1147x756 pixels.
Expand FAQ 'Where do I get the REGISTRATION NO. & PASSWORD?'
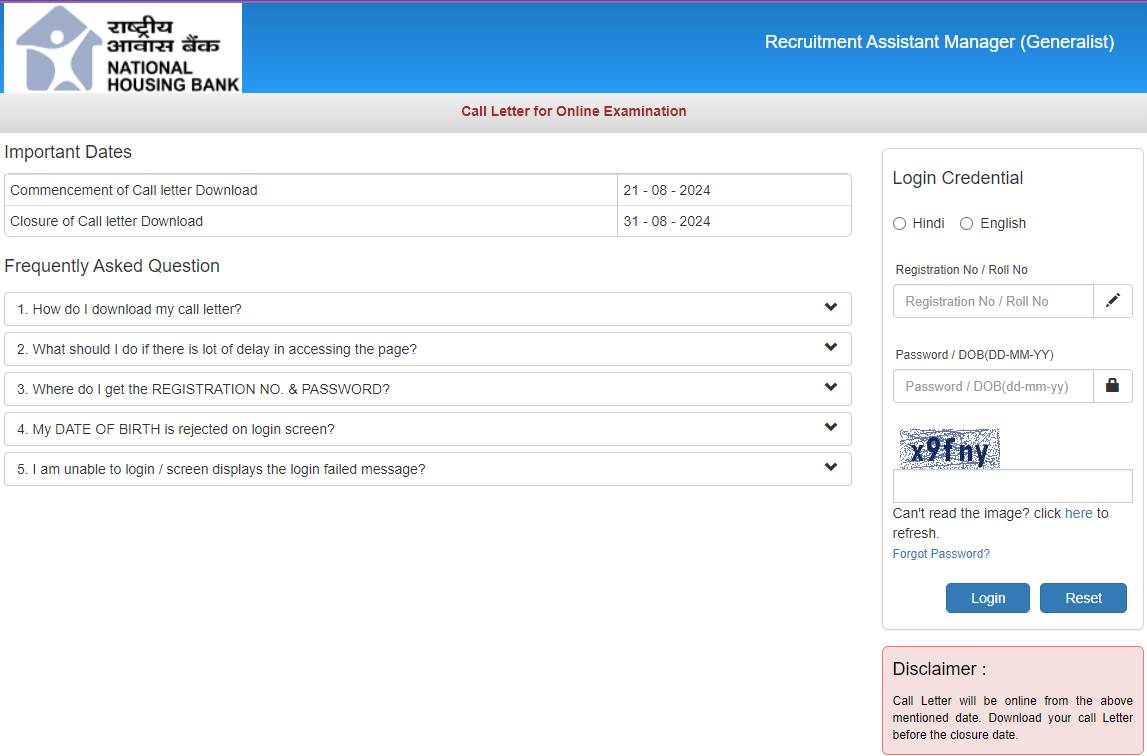tap(428, 389)
